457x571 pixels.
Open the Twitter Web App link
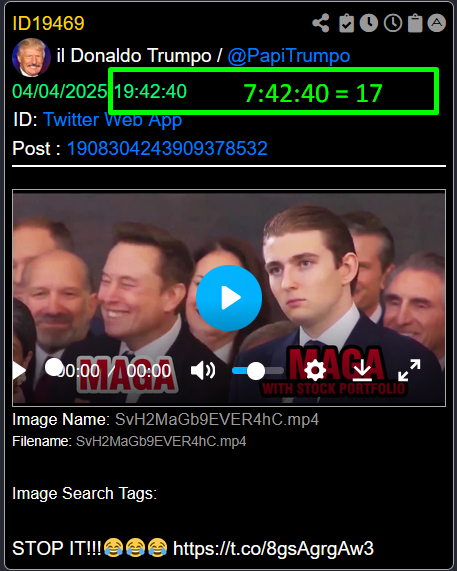pos(113,119)
